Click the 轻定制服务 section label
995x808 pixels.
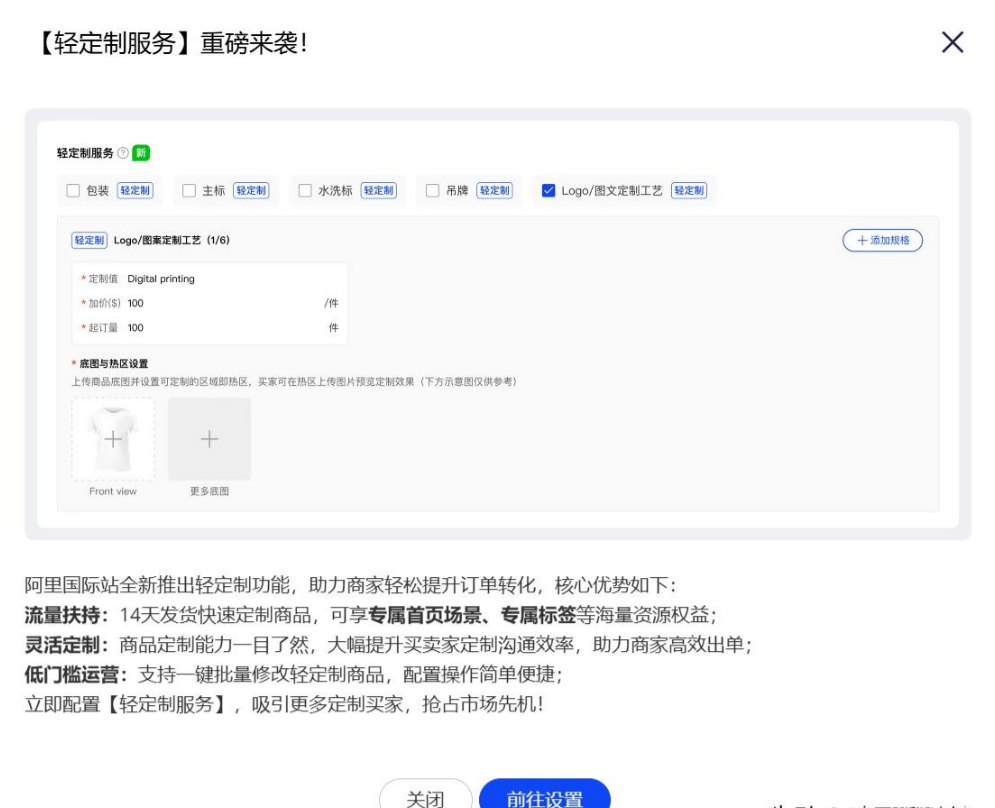[x=85, y=153]
